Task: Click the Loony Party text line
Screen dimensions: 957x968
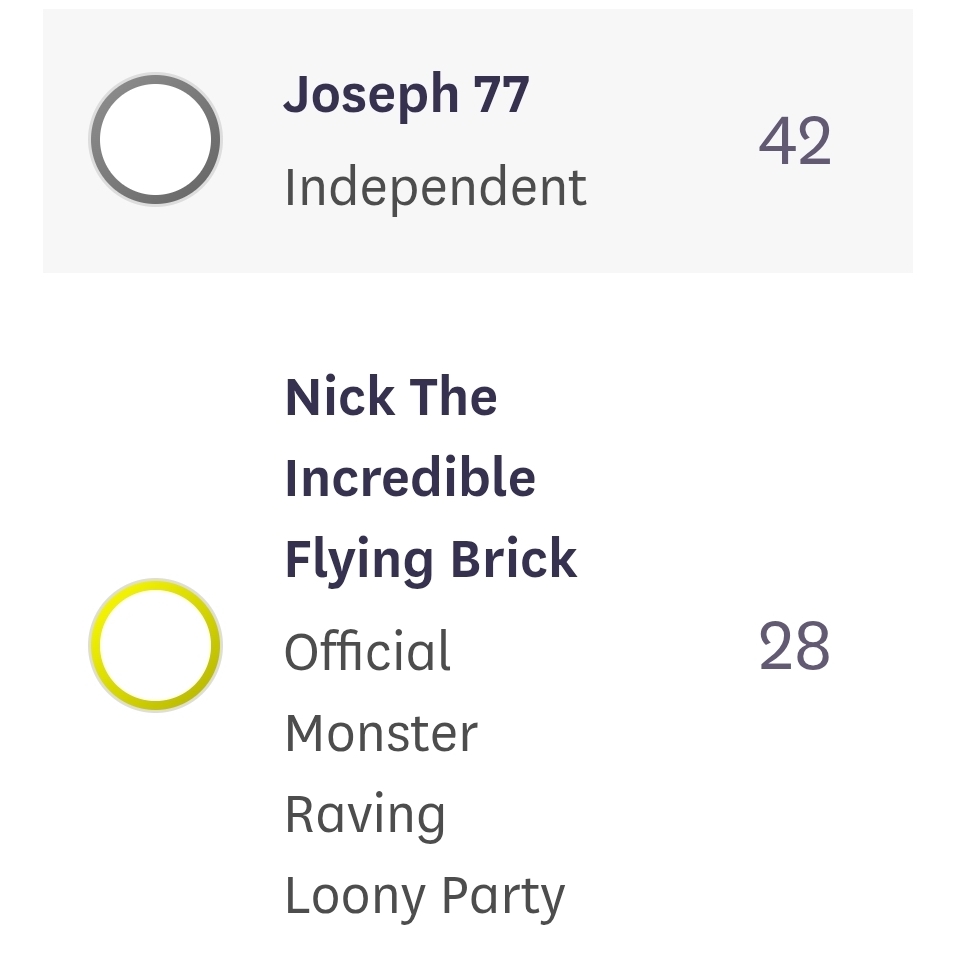Action: pos(425,896)
